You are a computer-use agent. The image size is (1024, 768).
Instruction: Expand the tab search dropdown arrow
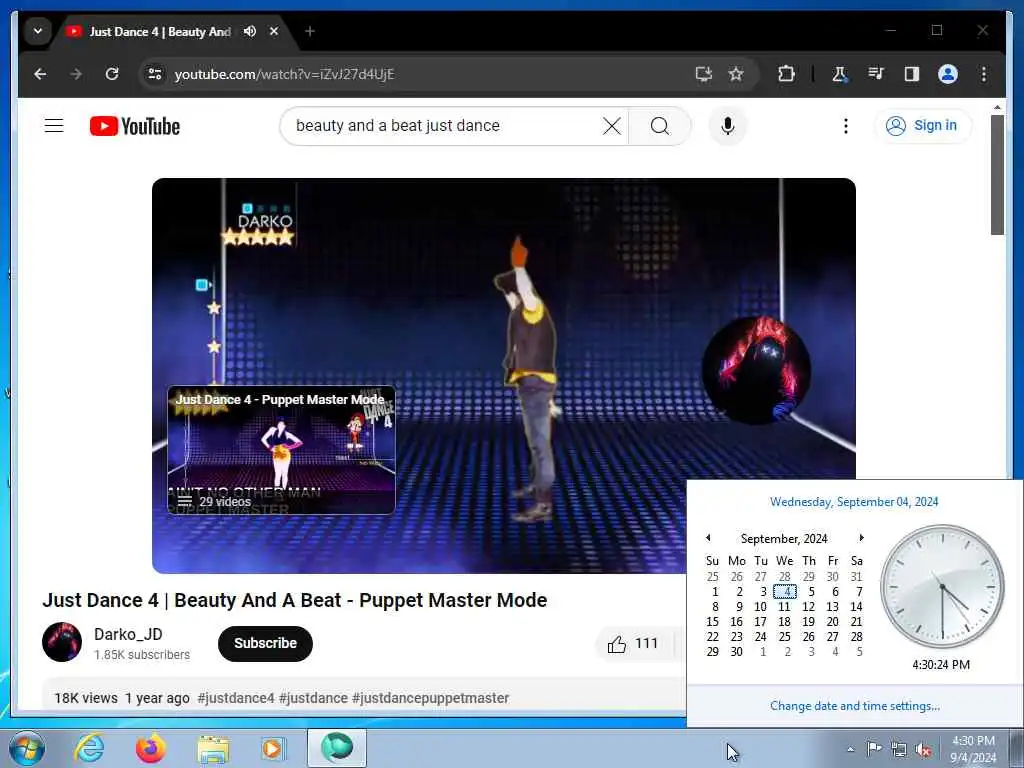38,31
